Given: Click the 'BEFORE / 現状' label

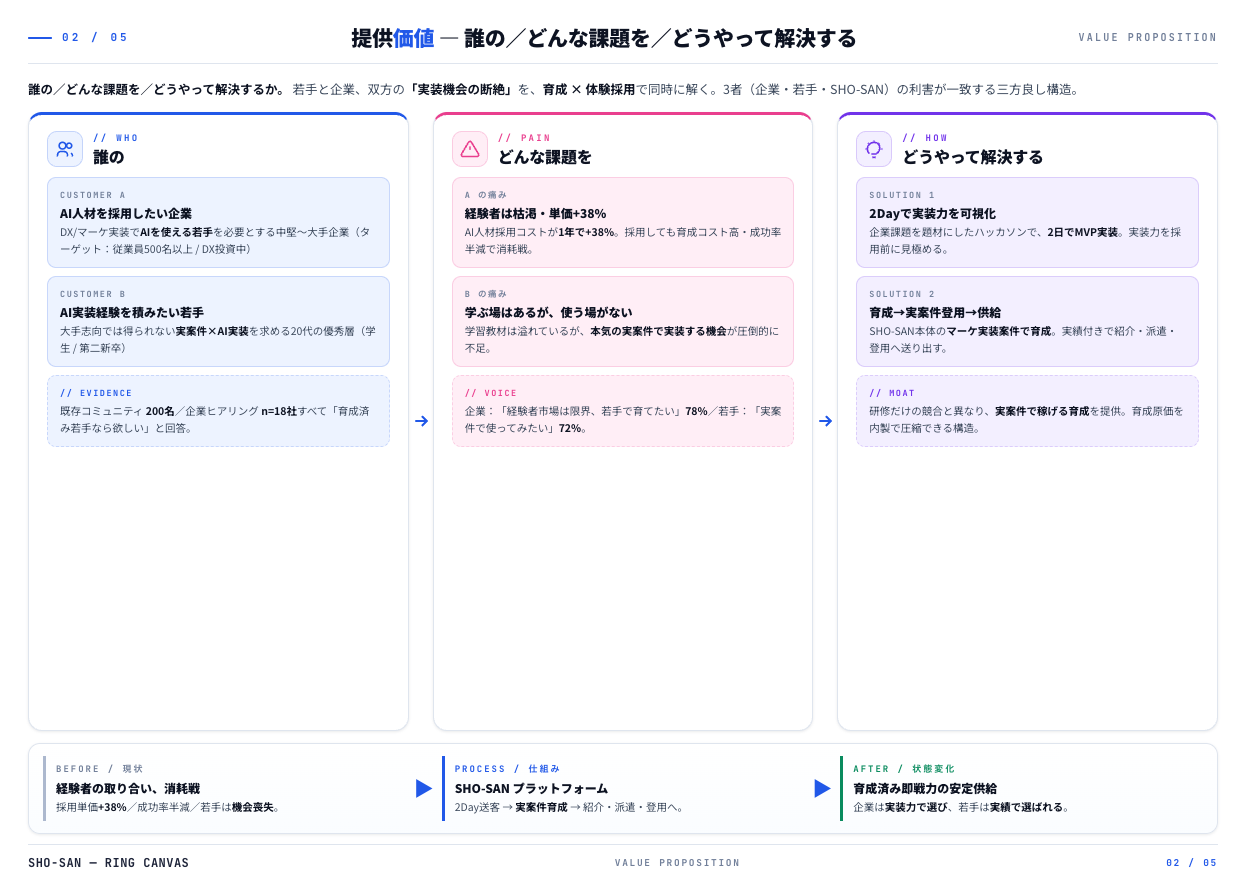Looking at the screenshot, I should coord(100,769).
